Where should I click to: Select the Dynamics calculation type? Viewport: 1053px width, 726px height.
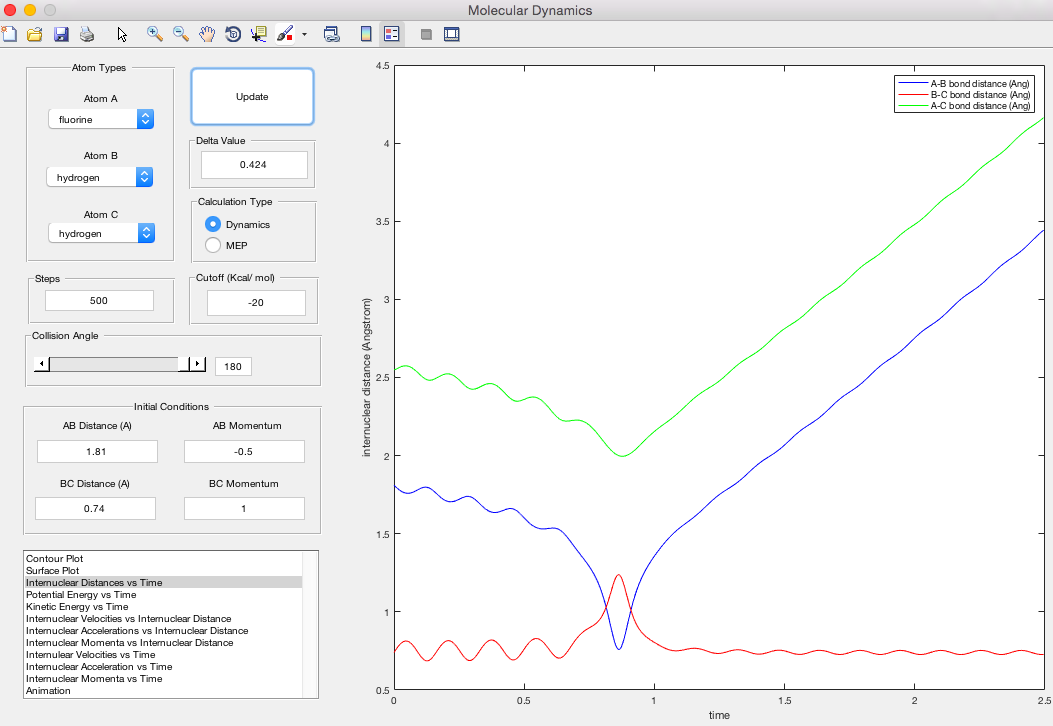coord(213,225)
